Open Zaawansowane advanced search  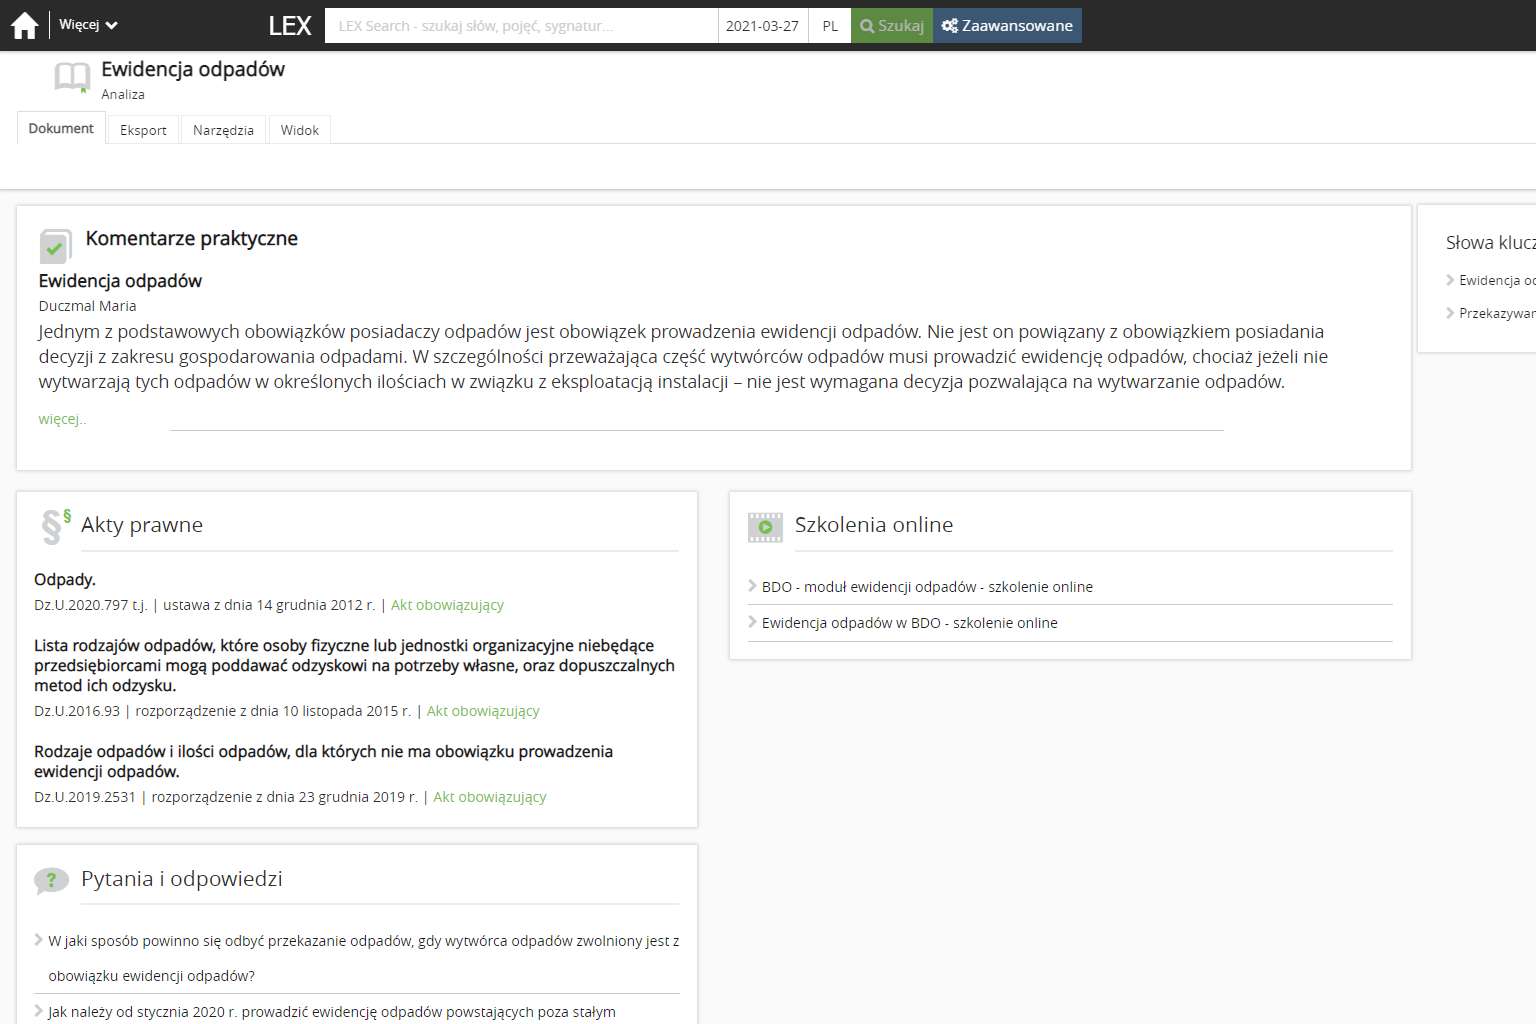coord(1007,26)
